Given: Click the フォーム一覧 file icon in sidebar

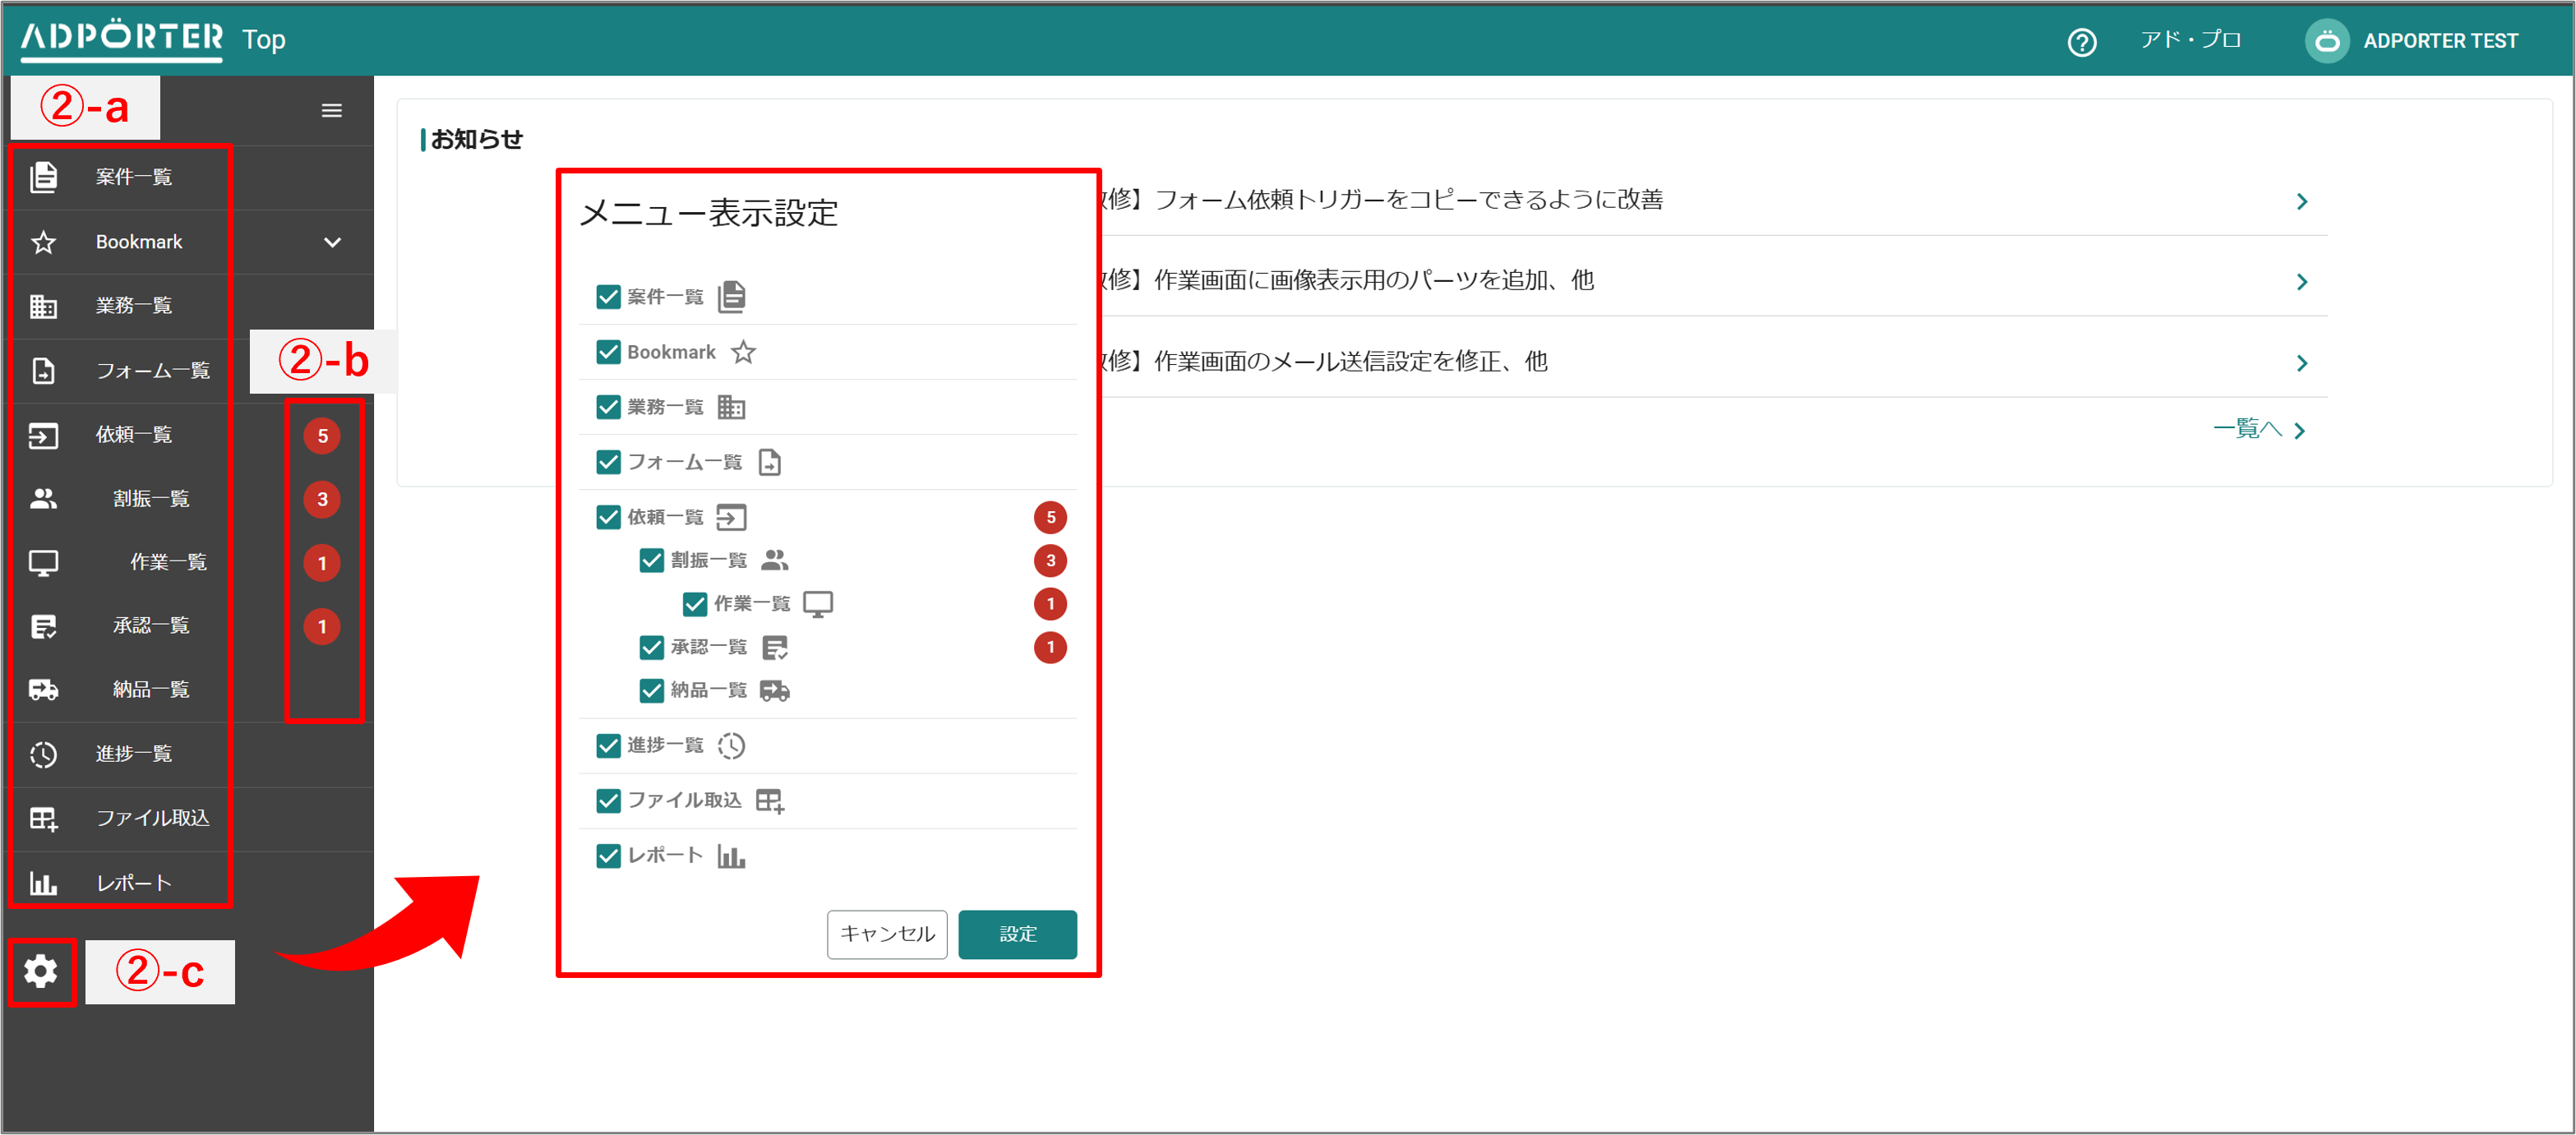Looking at the screenshot, I should click(43, 371).
